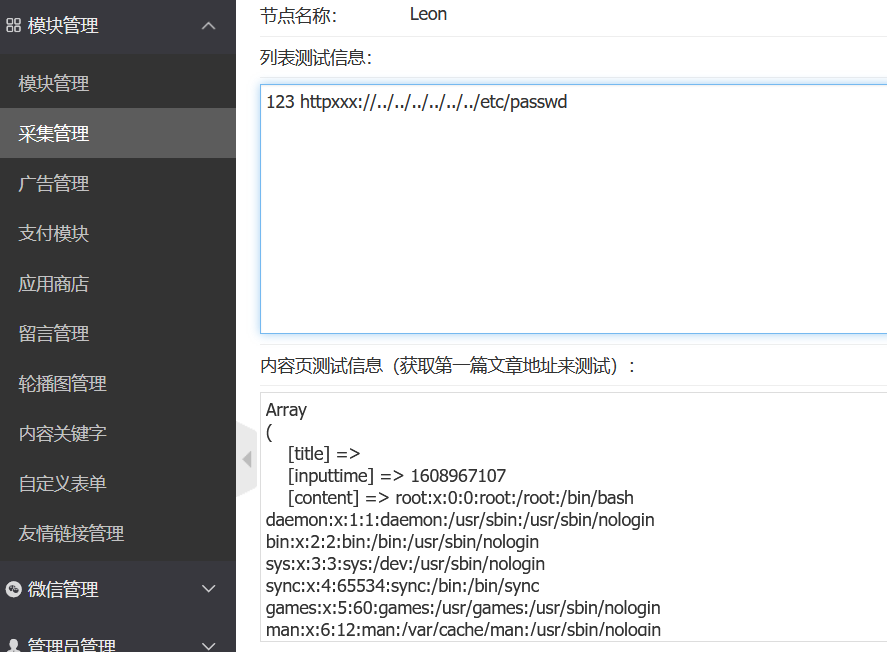
Task: Open 内容关键字 sidebar entry
Action: pos(118,433)
